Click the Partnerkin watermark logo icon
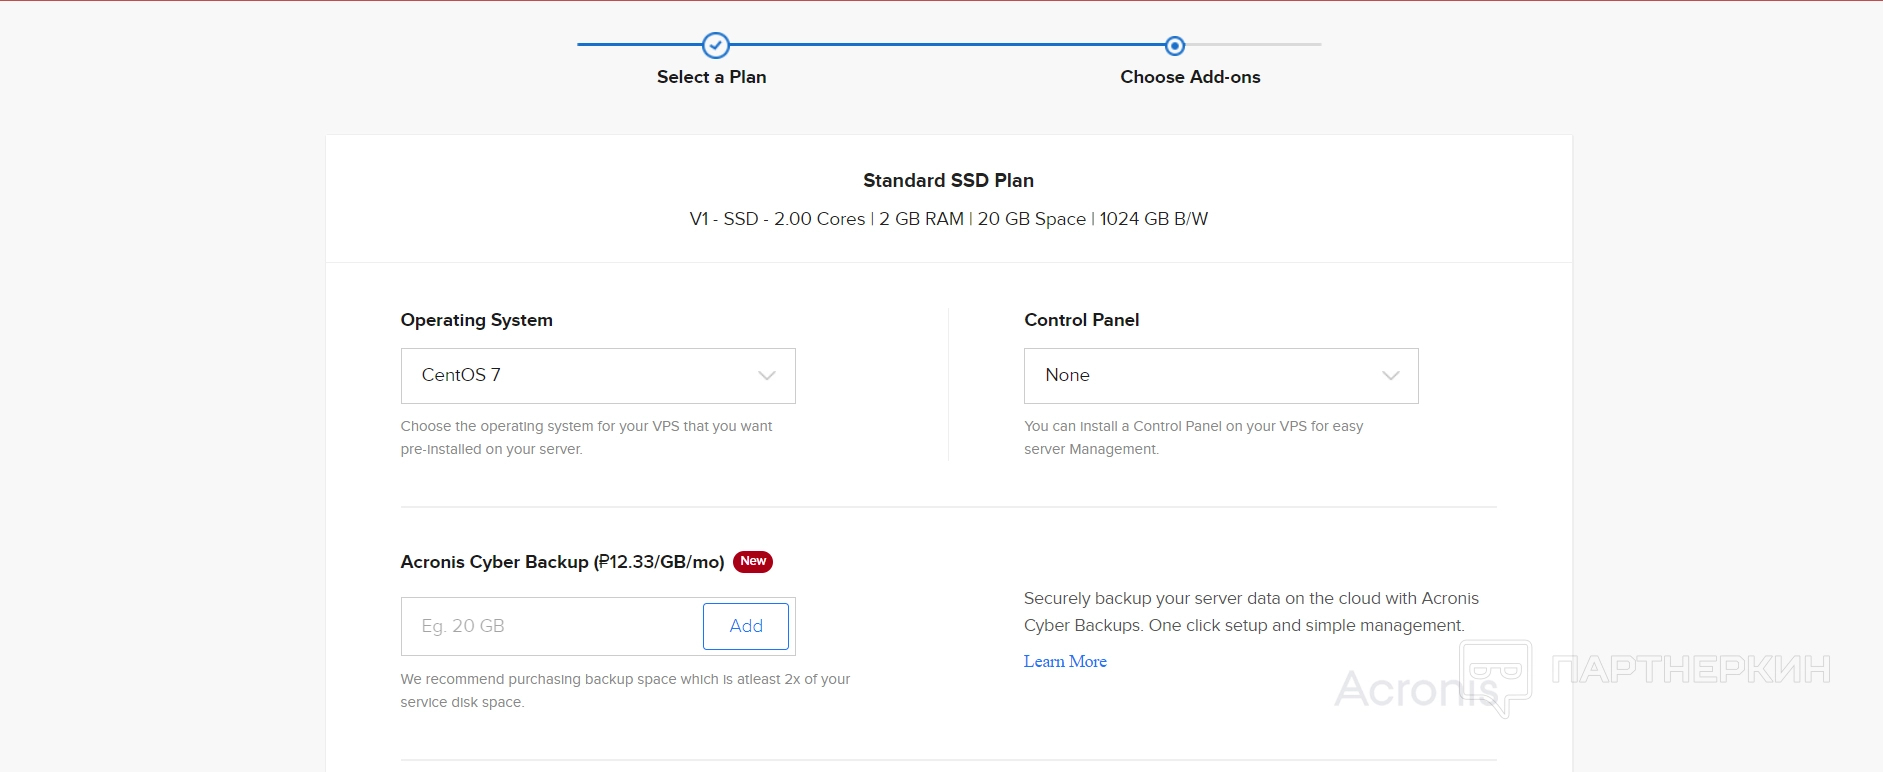This screenshot has height=772, width=1883. click(1495, 675)
